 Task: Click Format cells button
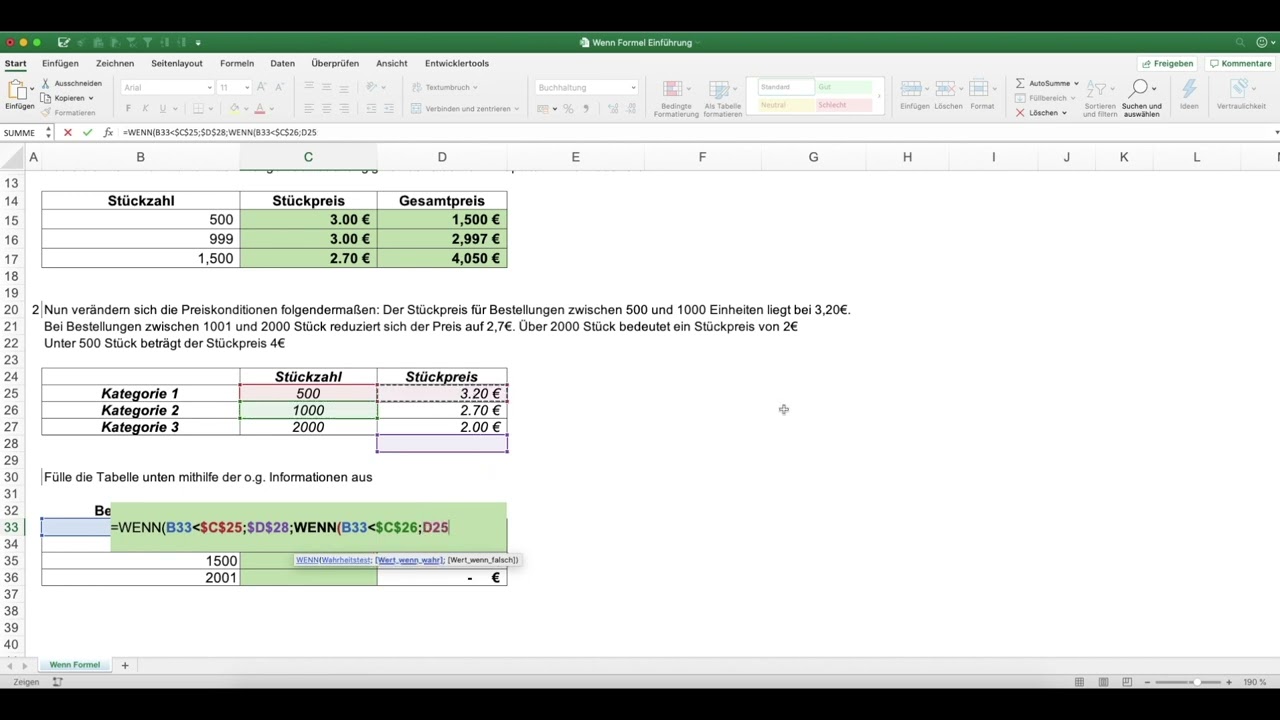click(x=982, y=95)
